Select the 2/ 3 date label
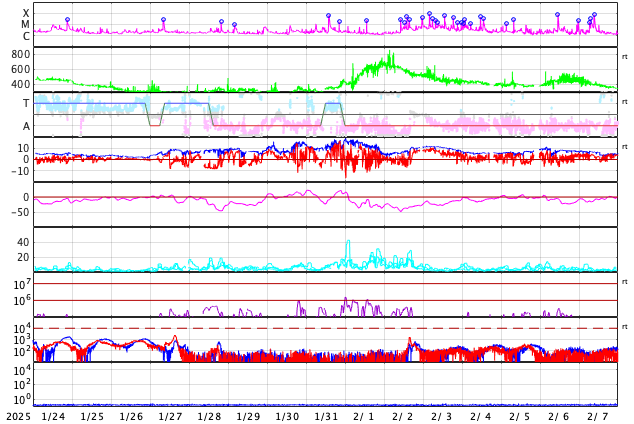The image size is (634, 424). [x=442, y=416]
